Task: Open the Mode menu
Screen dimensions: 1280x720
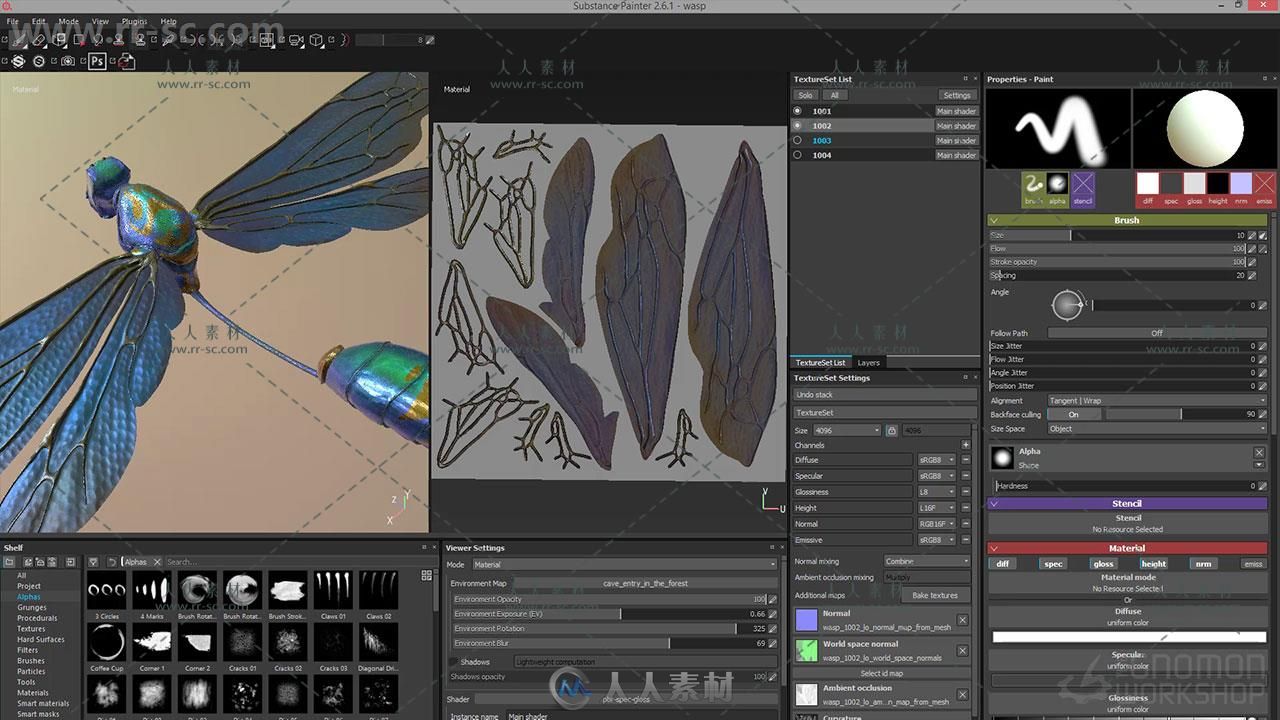Action: pos(68,21)
